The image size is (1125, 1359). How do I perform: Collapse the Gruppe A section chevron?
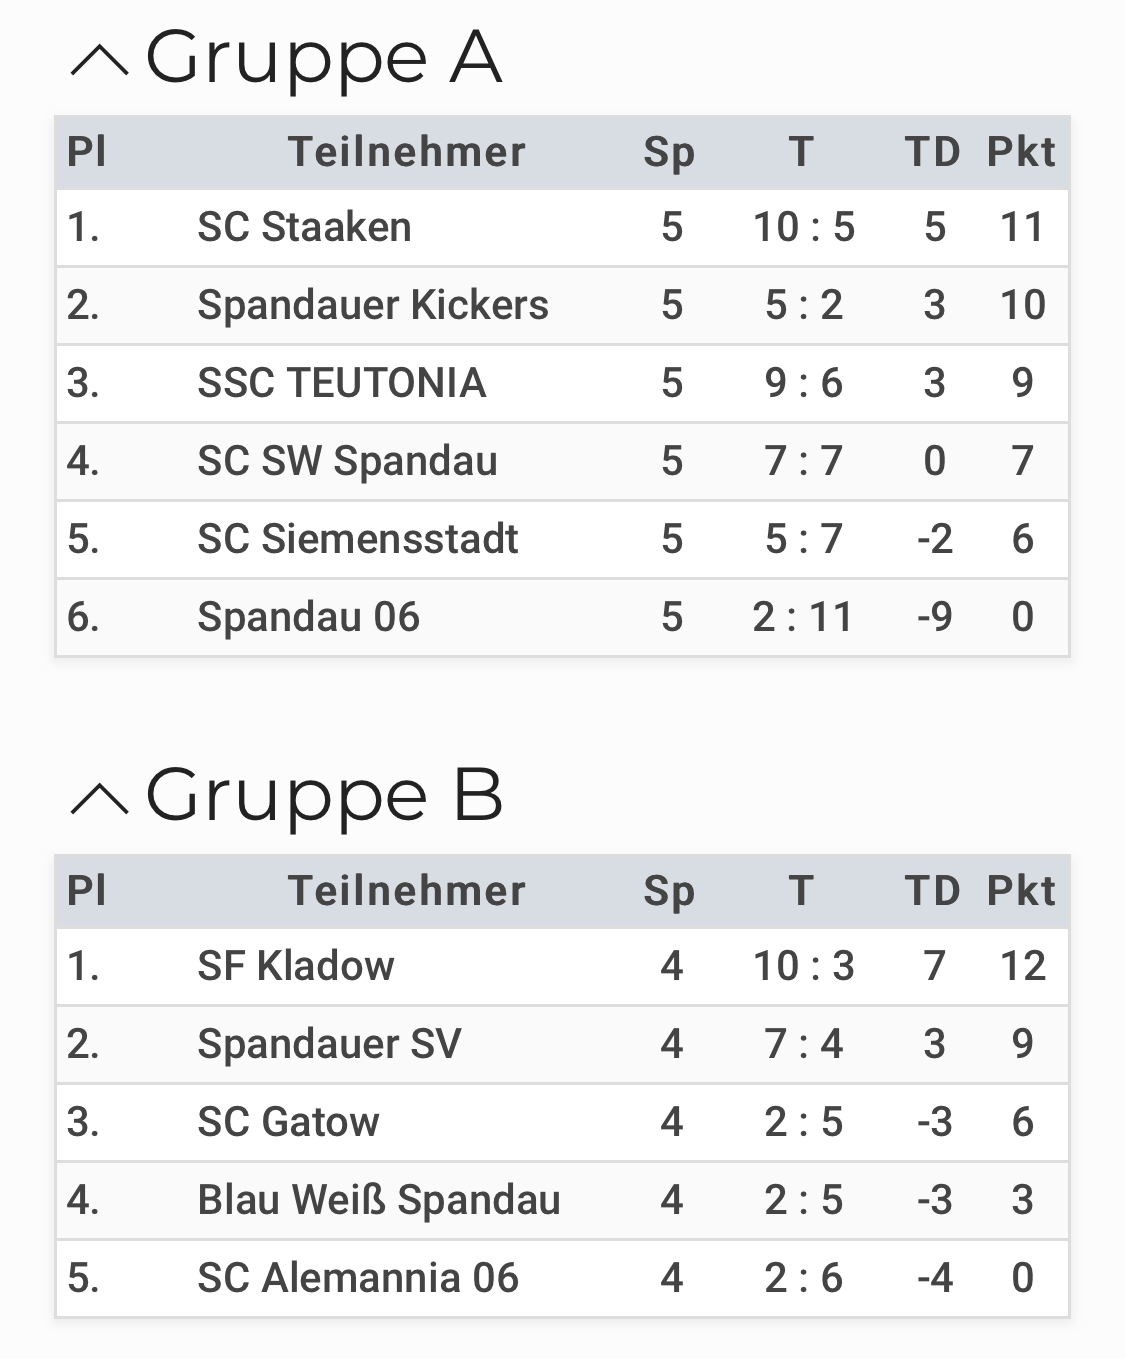coord(99,61)
